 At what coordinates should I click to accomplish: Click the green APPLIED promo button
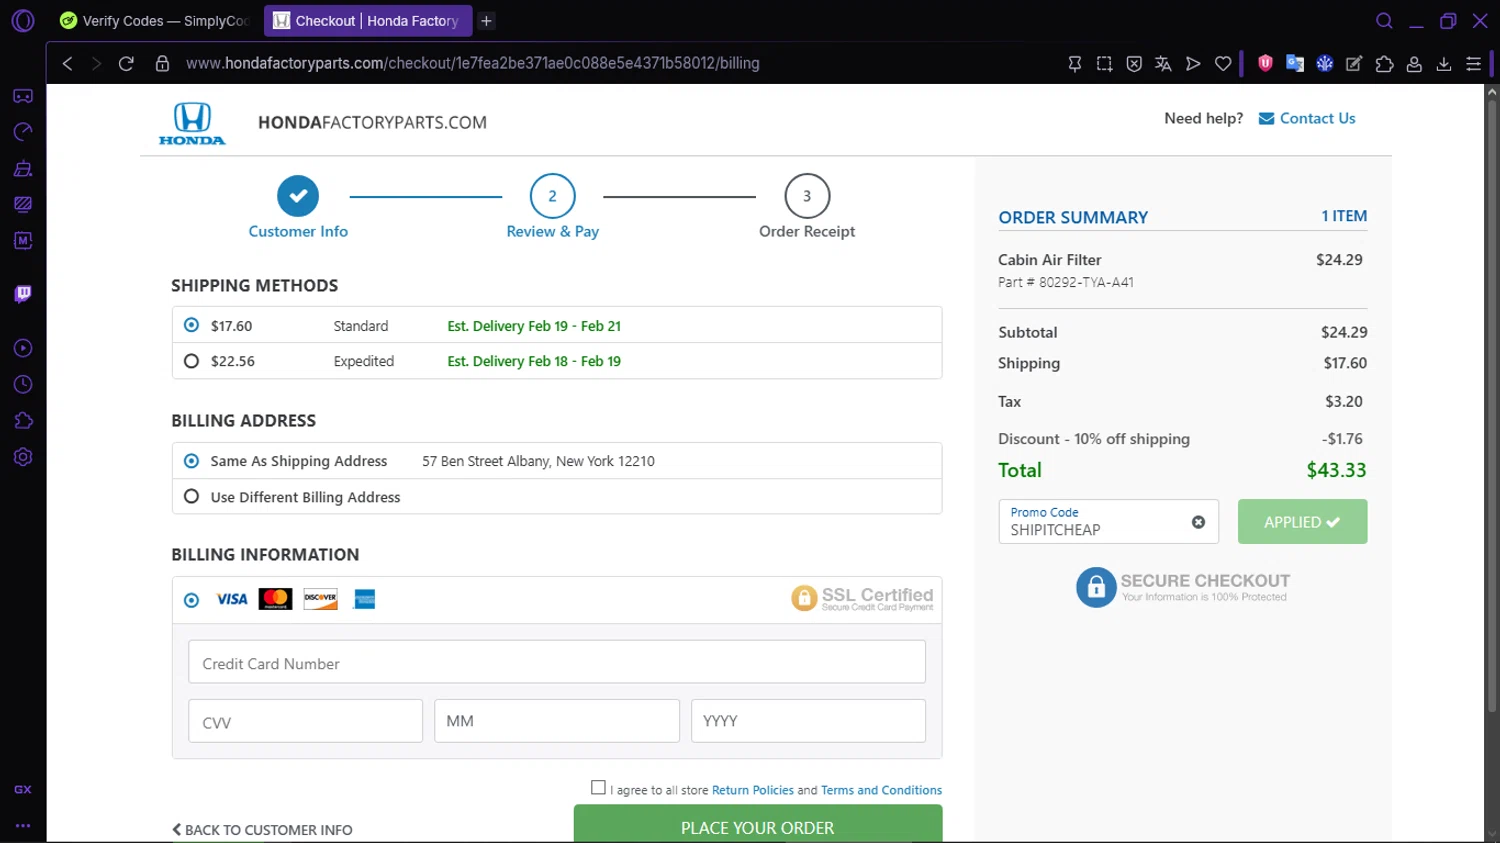pos(1302,522)
